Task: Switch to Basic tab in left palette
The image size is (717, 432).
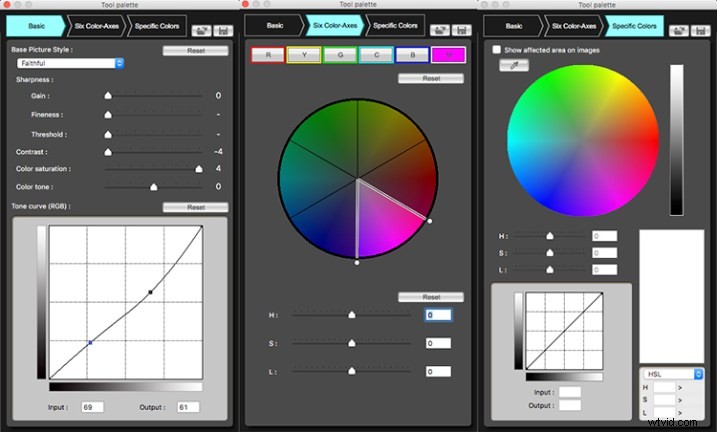Action: pos(36,26)
